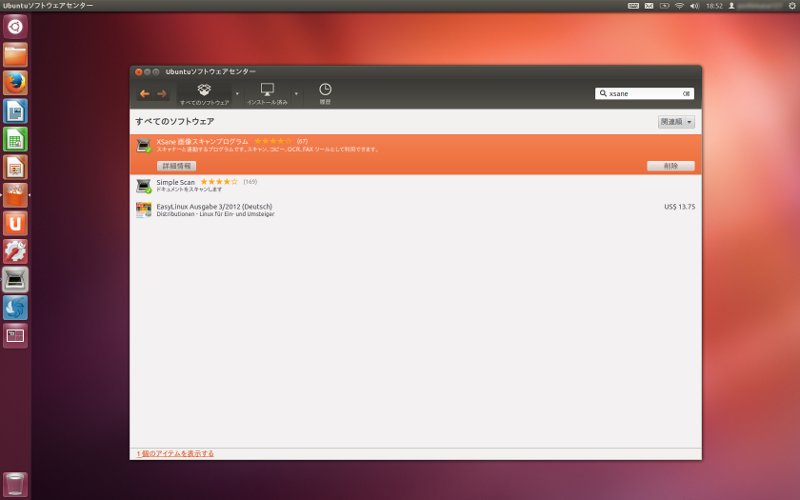
Task: Select the Simple Scan entry
Action: tap(416, 185)
